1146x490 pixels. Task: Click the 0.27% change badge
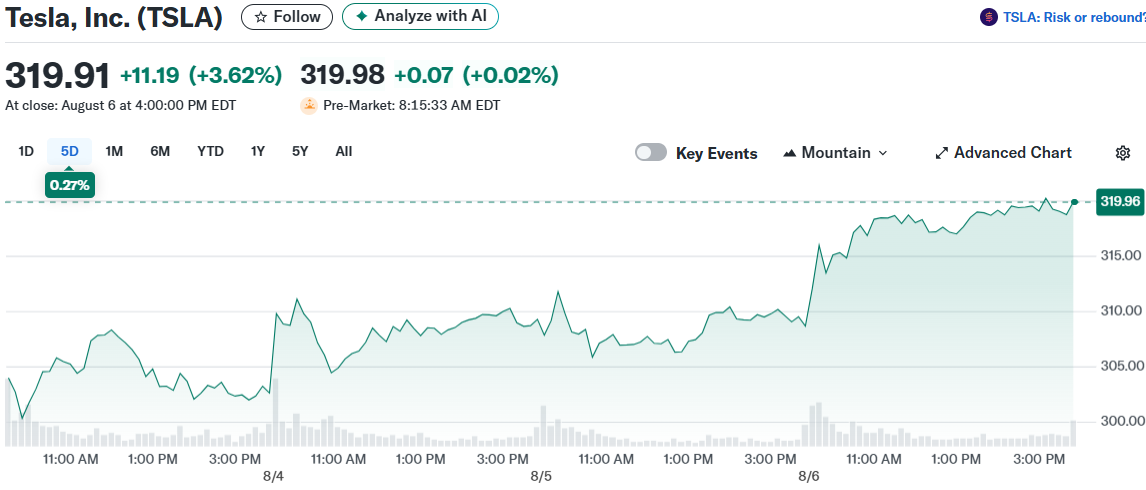point(70,185)
